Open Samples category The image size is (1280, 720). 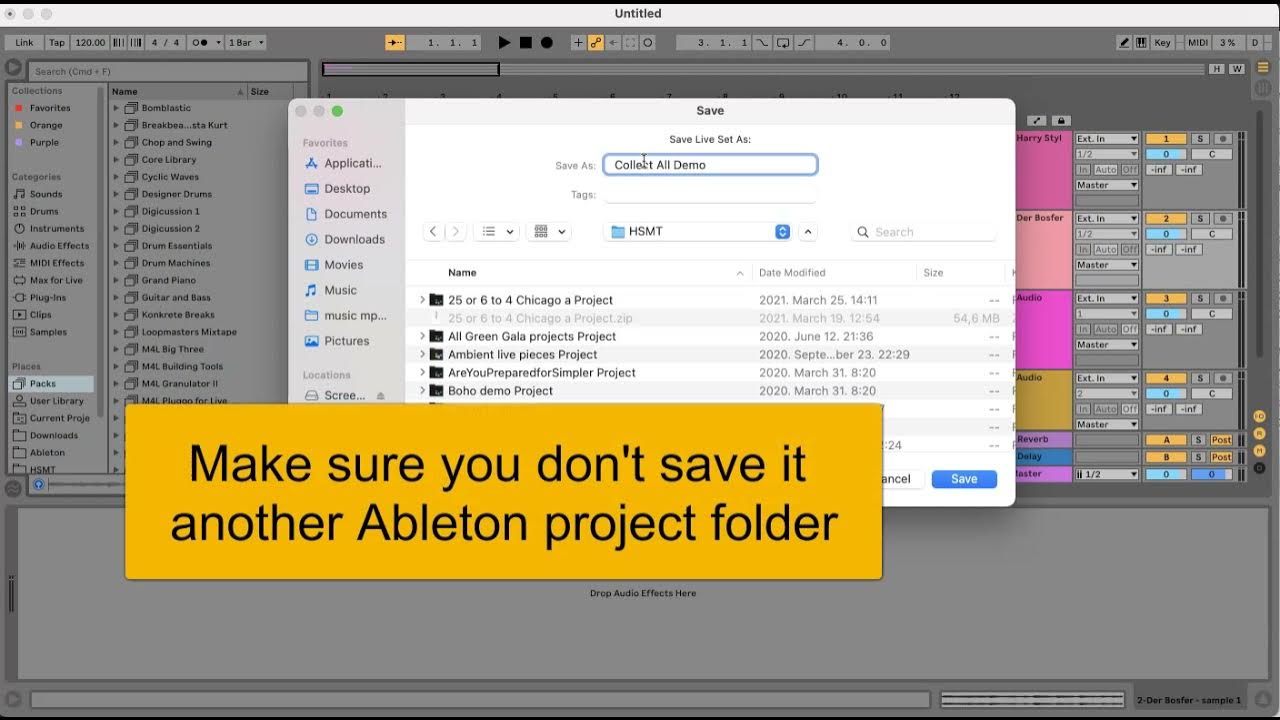pyautogui.click(x=48, y=332)
